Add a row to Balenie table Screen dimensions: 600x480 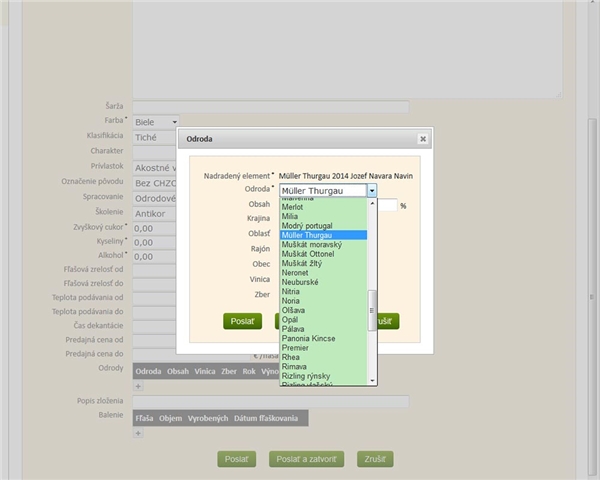pyautogui.click(x=138, y=433)
